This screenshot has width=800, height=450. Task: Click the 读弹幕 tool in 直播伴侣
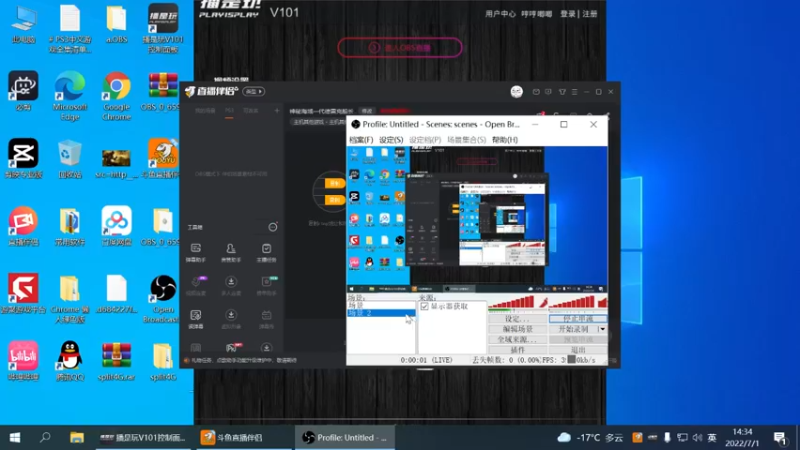[196, 319]
